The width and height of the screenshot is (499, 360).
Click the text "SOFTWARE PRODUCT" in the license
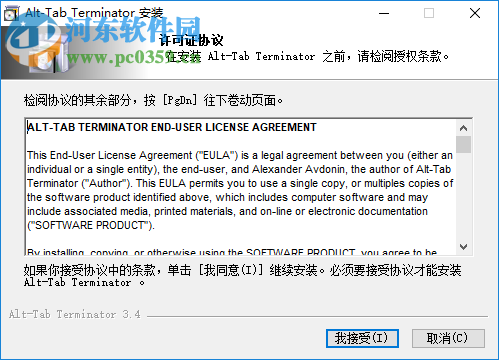click(91, 225)
